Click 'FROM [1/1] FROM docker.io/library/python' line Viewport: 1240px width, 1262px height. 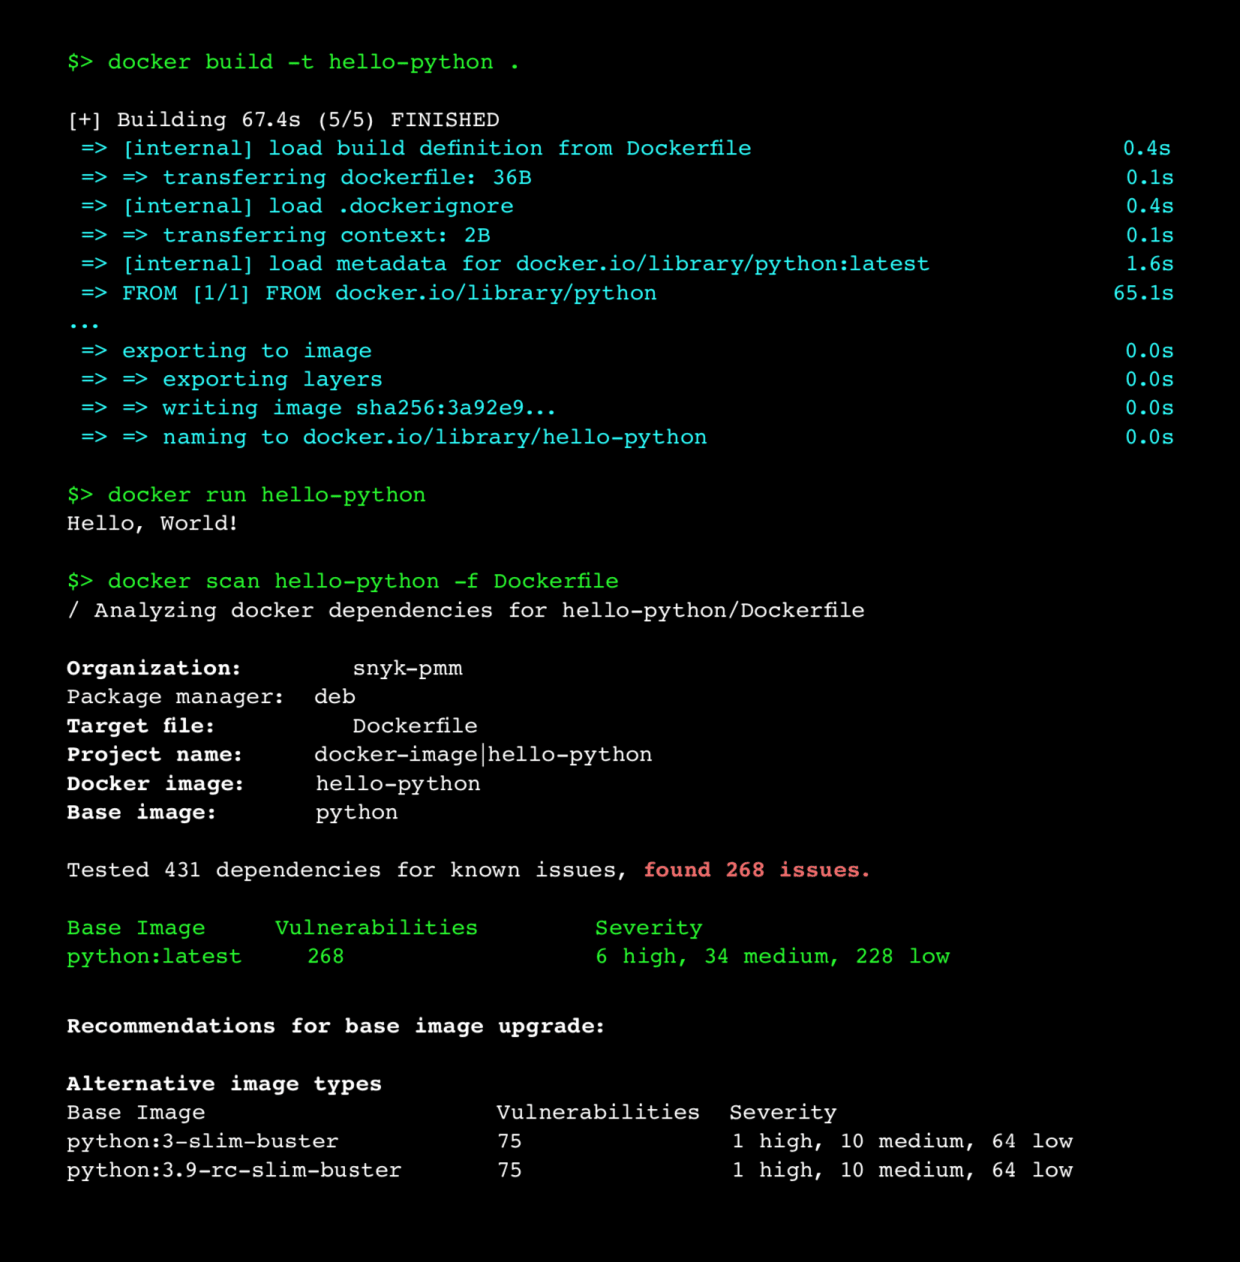369,293
